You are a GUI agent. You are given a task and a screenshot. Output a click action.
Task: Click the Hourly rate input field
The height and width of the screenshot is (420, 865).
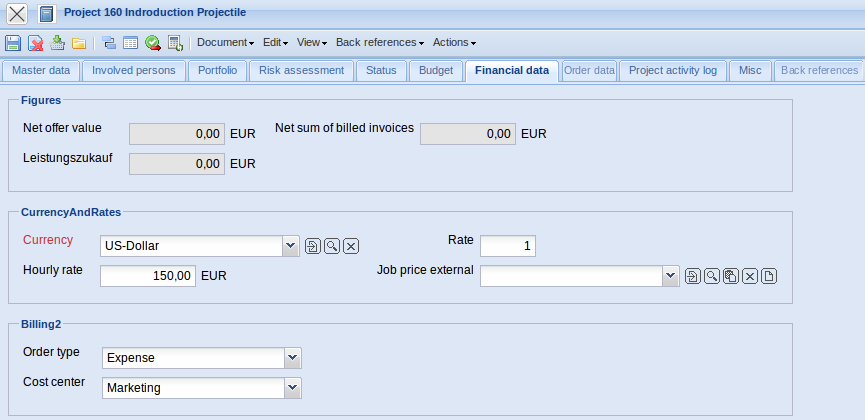[x=147, y=275]
